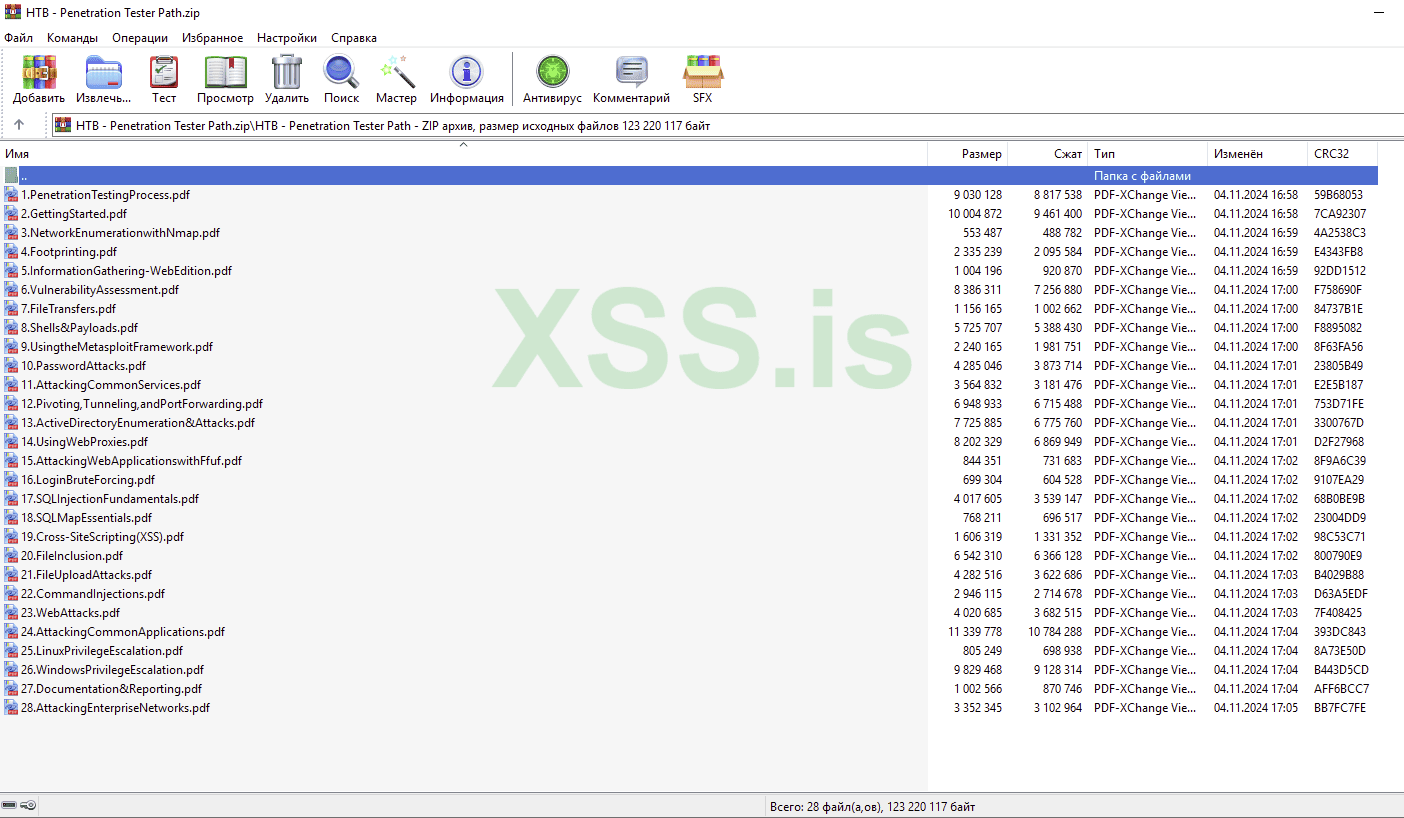The image size is (1404, 818).
Task: Open the Просмотр (View) tool
Action: pyautogui.click(x=225, y=72)
